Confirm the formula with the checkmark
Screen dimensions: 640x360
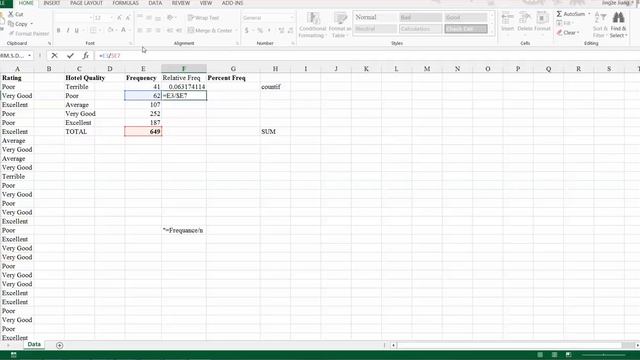coord(70,56)
